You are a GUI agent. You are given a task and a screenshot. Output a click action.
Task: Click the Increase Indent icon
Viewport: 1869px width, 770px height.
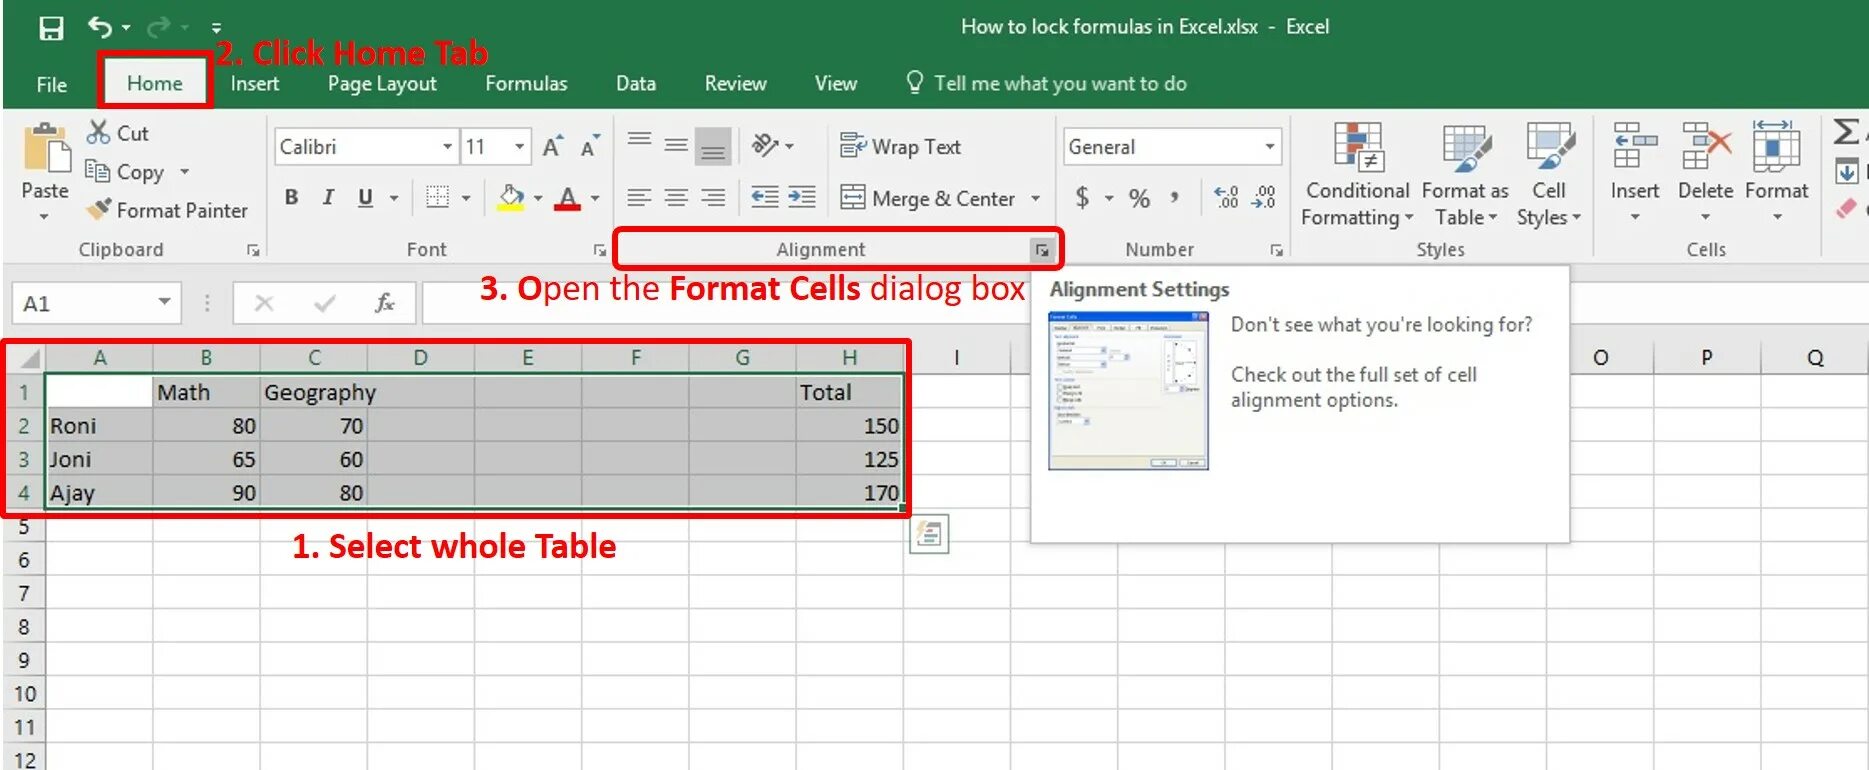tap(802, 197)
